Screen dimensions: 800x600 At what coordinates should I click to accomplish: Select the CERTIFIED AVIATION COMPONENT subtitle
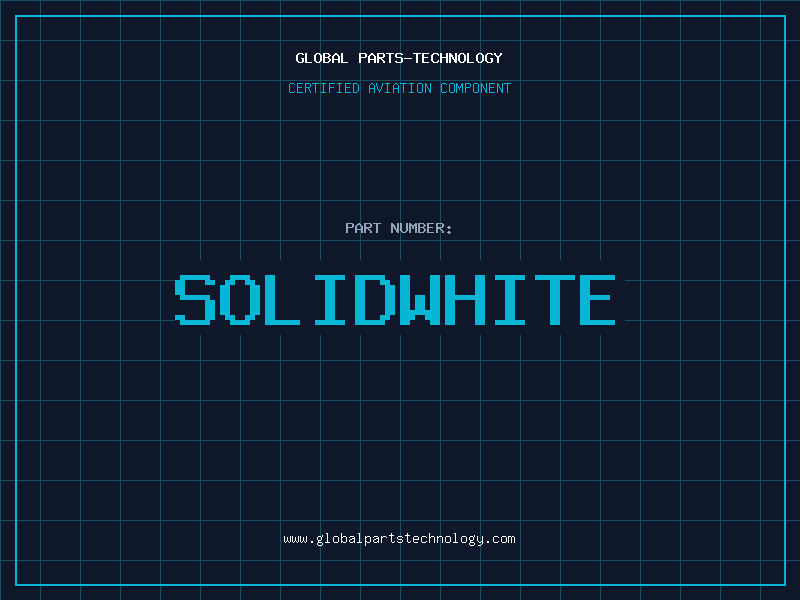pos(399,88)
